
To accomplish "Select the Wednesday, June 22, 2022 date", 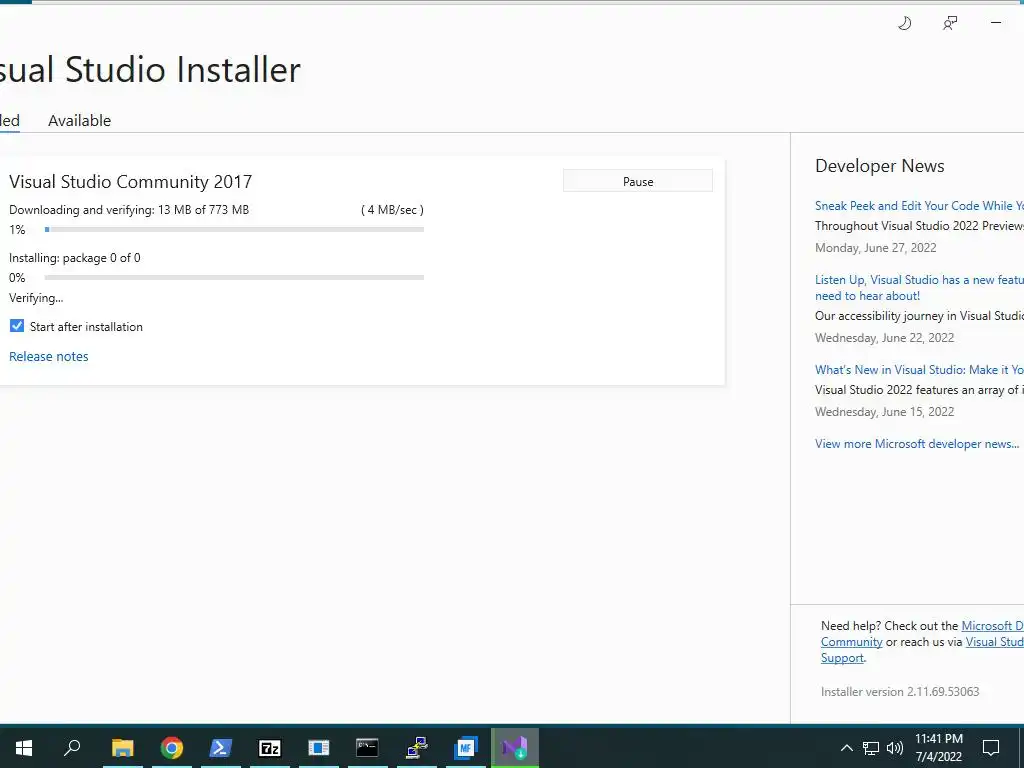I will pyautogui.click(x=884, y=338).
